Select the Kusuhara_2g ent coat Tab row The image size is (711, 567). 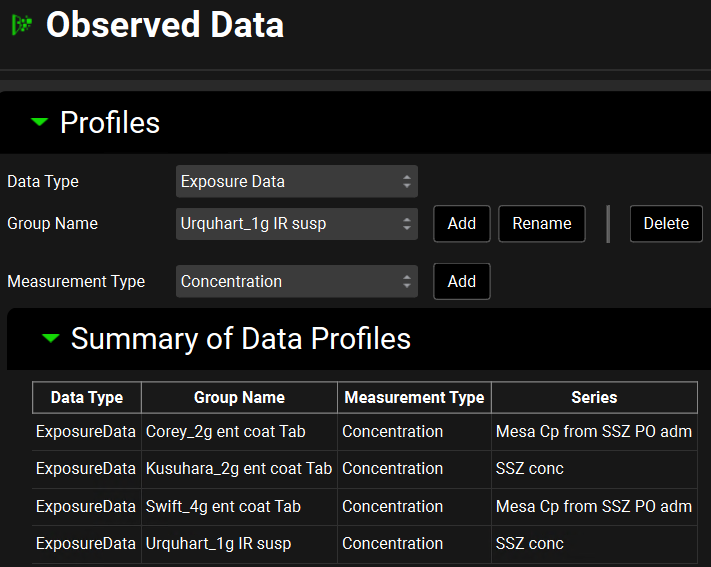click(x=239, y=469)
